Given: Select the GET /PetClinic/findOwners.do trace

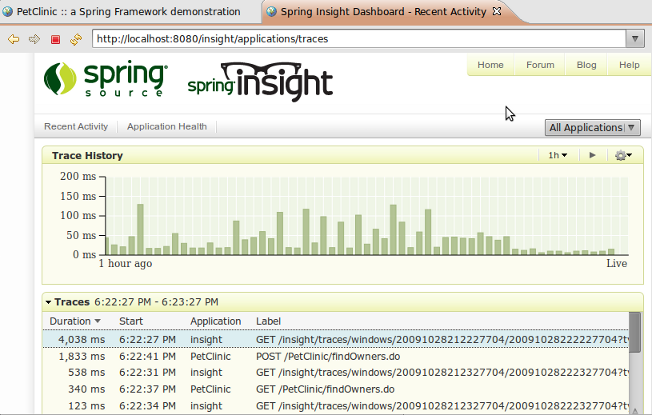Looking at the screenshot, I should pos(336,389).
